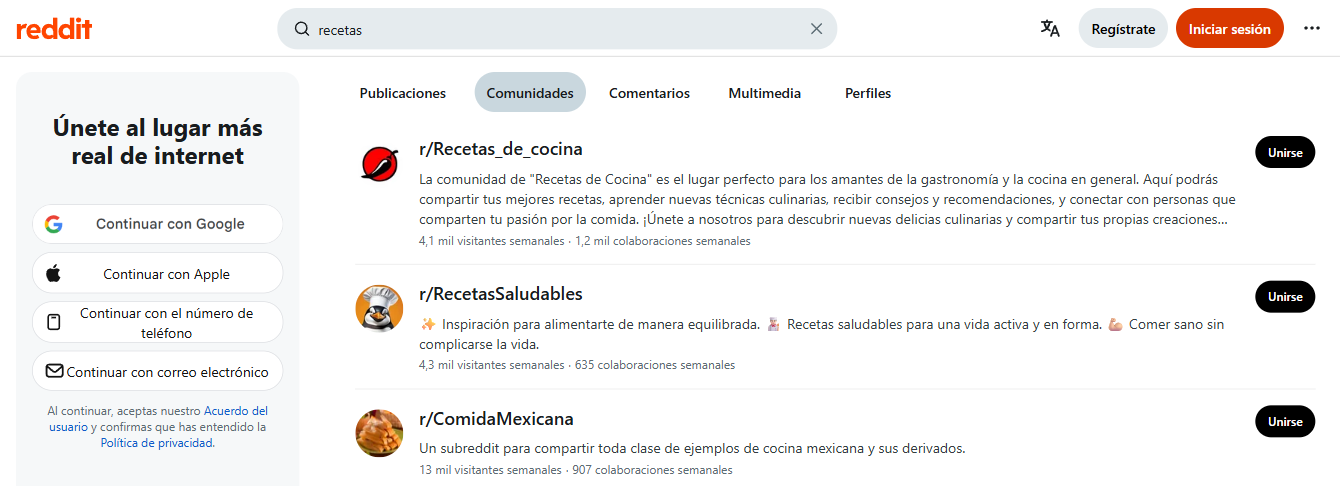
Task: Click the phone number icon
Action: click(54, 322)
